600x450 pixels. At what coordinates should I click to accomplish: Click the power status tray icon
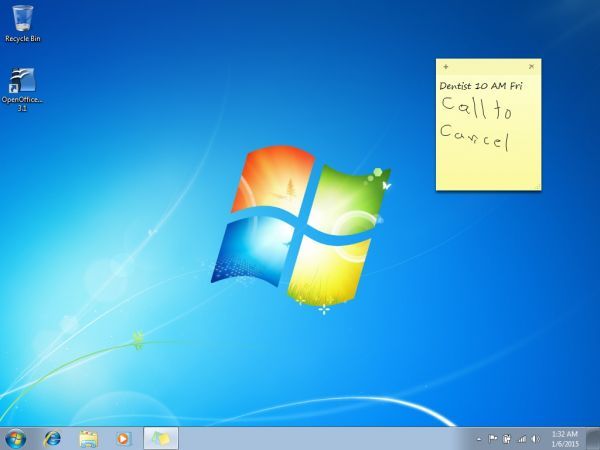pyautogui.click(x=507, y=439)
